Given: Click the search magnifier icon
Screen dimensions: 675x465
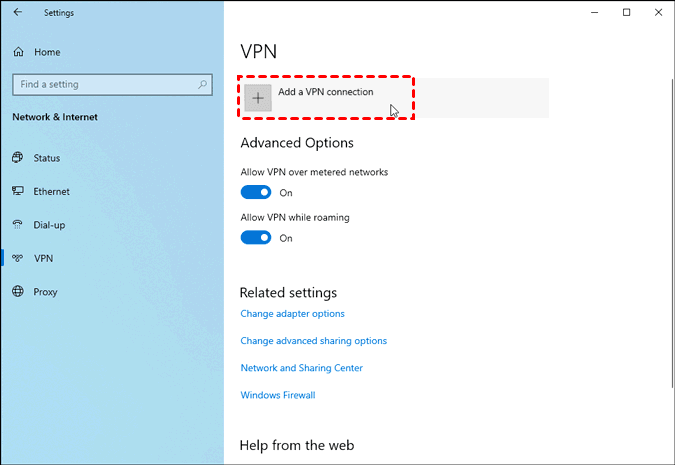Looking at the screenshot, I should (x=204, y=85).
